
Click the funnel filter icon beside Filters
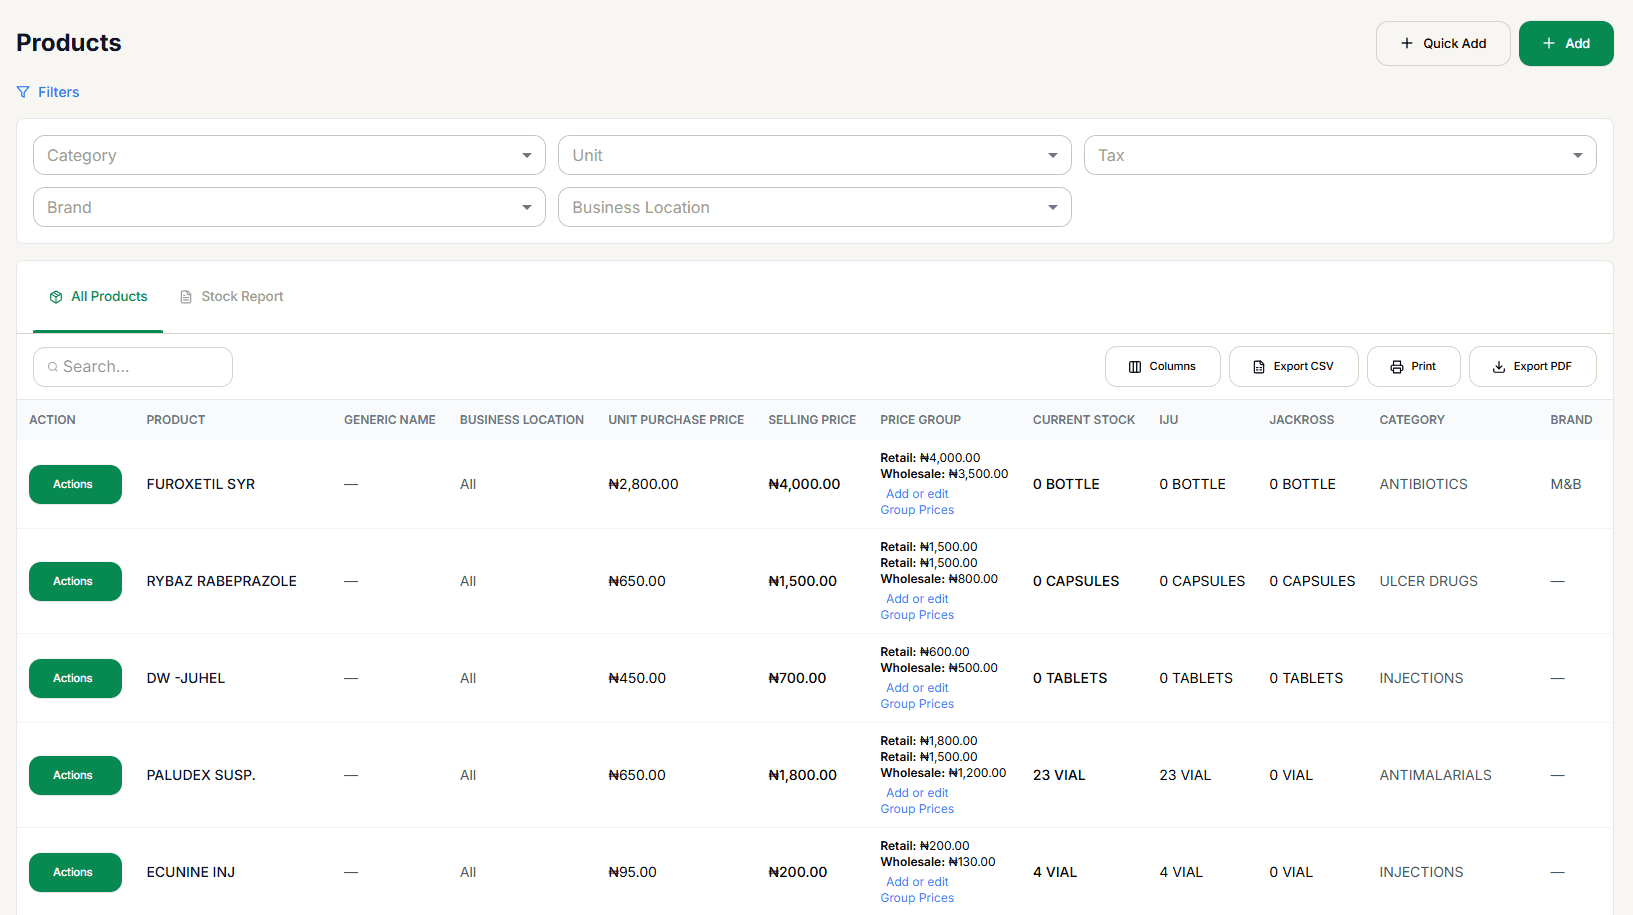tap(23, 92)
